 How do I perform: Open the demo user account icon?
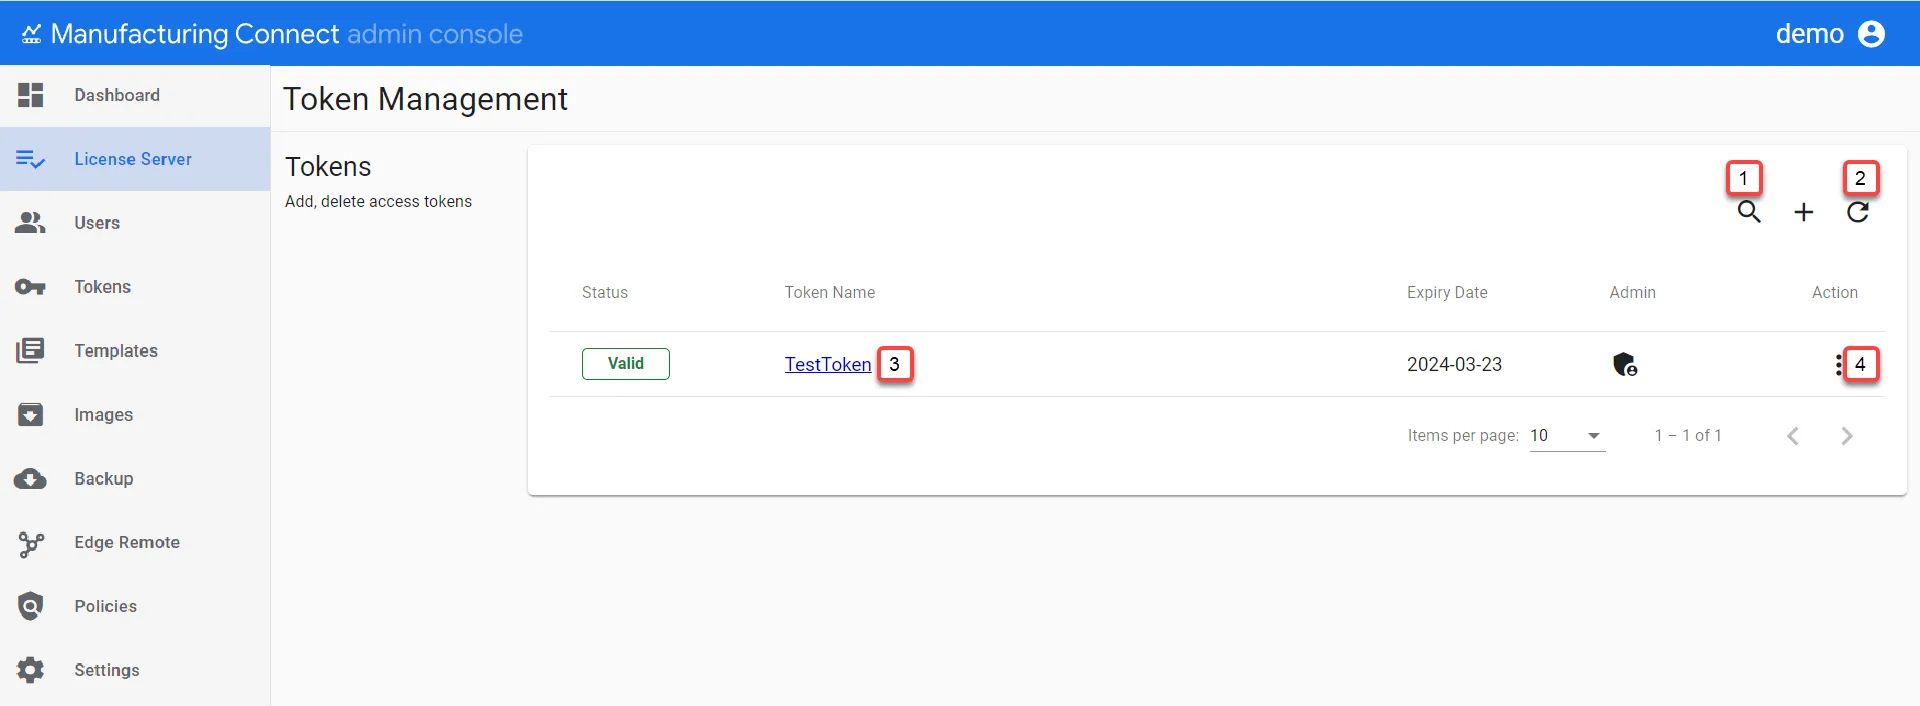coord(1871,34)
